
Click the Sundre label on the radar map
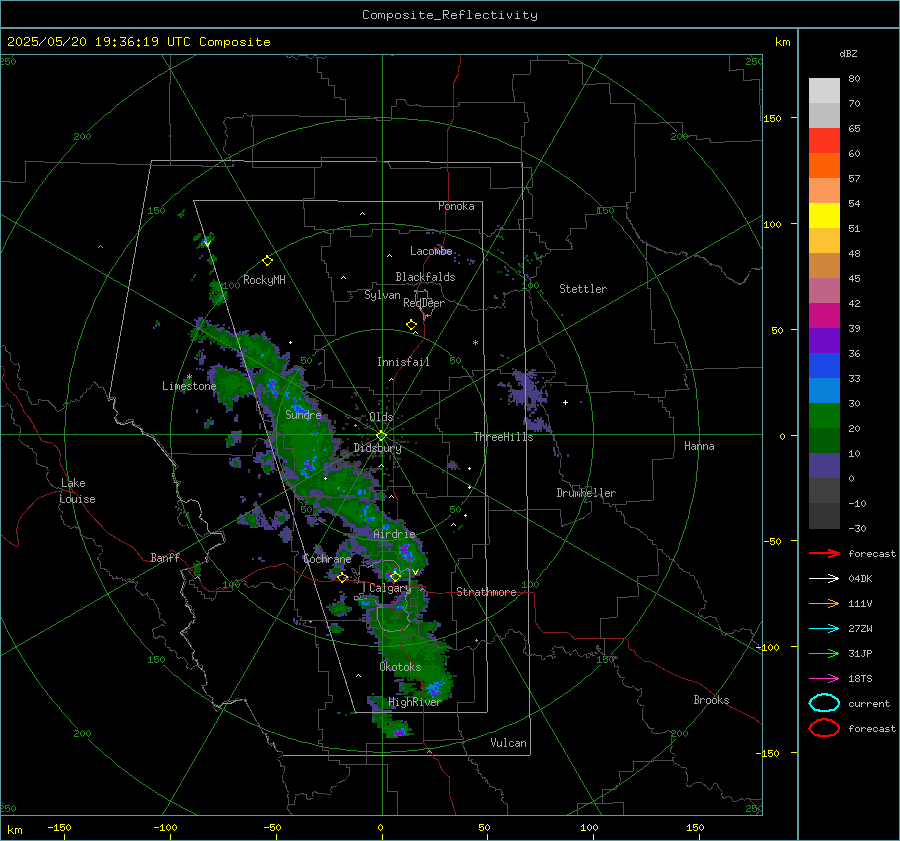[303, 414]
